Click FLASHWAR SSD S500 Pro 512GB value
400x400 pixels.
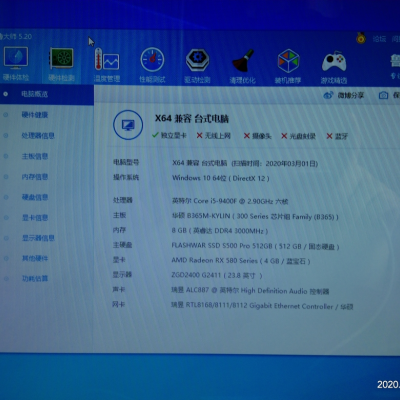tap(255, 246)
